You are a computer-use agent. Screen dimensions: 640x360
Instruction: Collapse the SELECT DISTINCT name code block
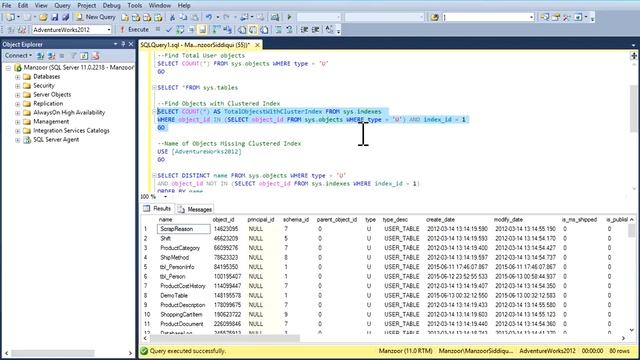154,176
